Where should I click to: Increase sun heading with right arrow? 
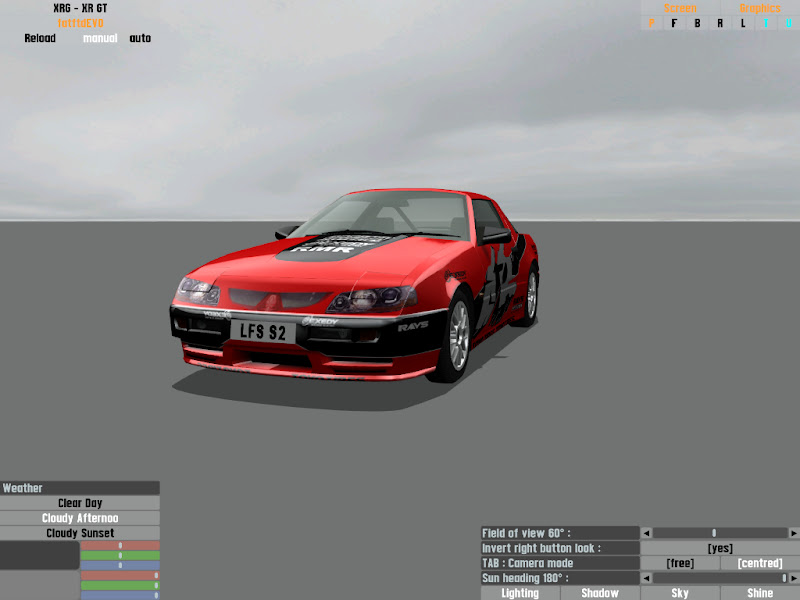click(794, 578)
